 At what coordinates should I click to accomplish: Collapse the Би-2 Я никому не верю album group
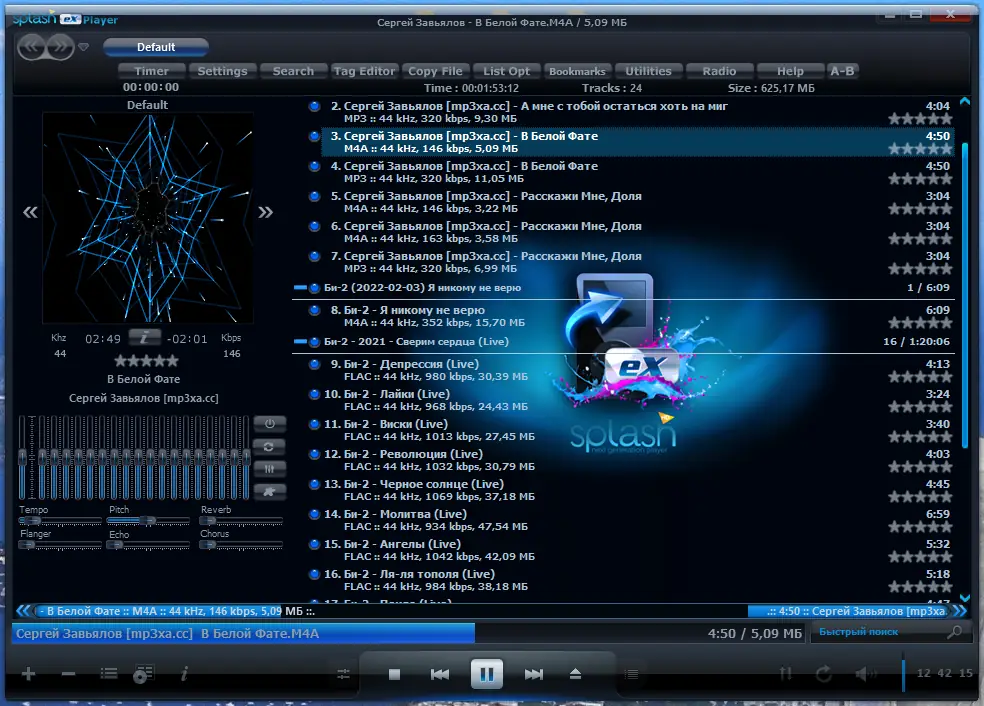pos(300,288)
